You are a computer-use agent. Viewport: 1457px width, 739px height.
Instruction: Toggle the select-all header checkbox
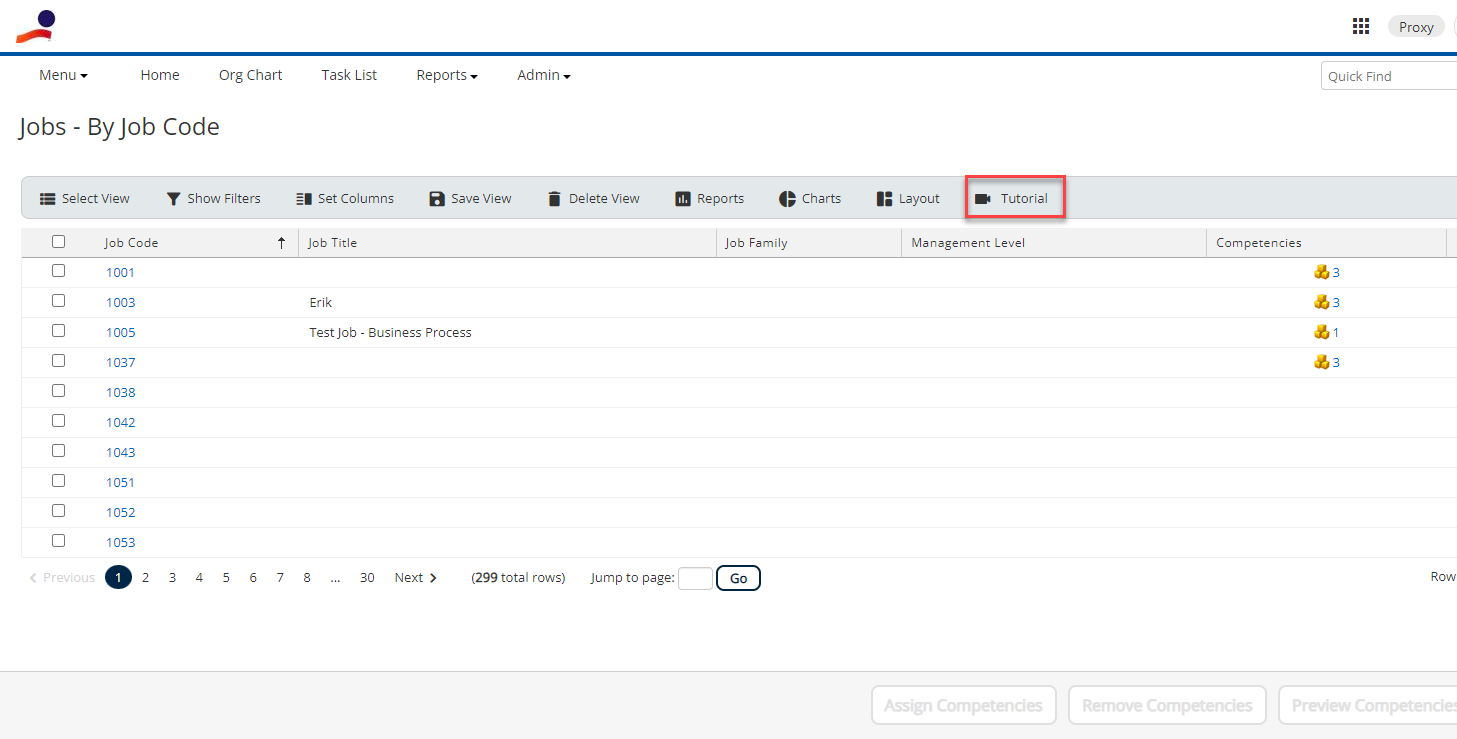[x=58, y=241]
